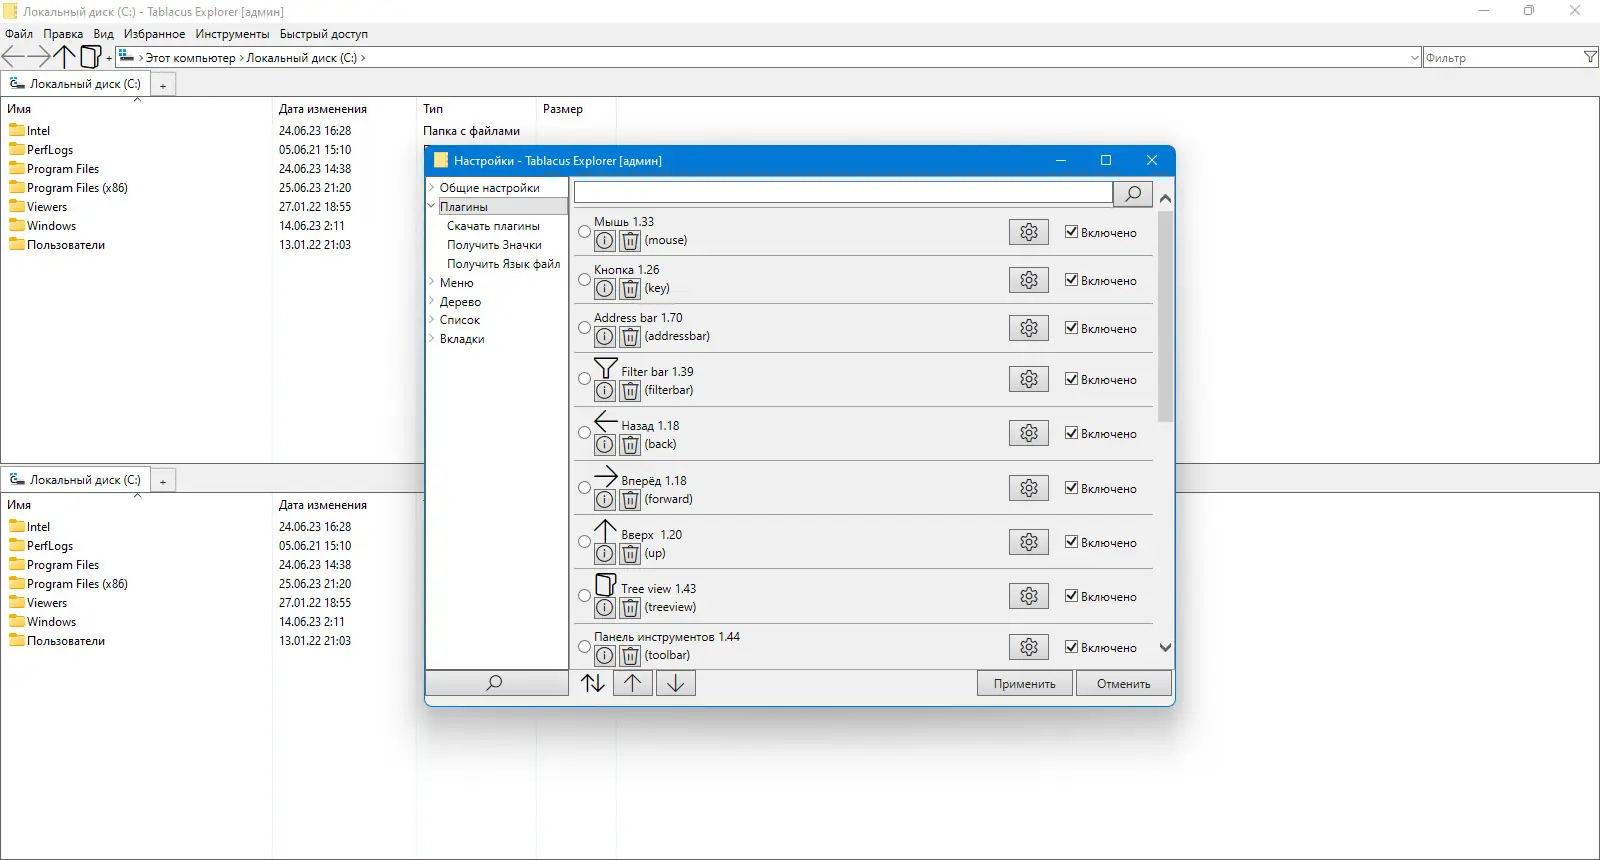Open settings gear for Панель инструментов plugin

(1029, 647)
